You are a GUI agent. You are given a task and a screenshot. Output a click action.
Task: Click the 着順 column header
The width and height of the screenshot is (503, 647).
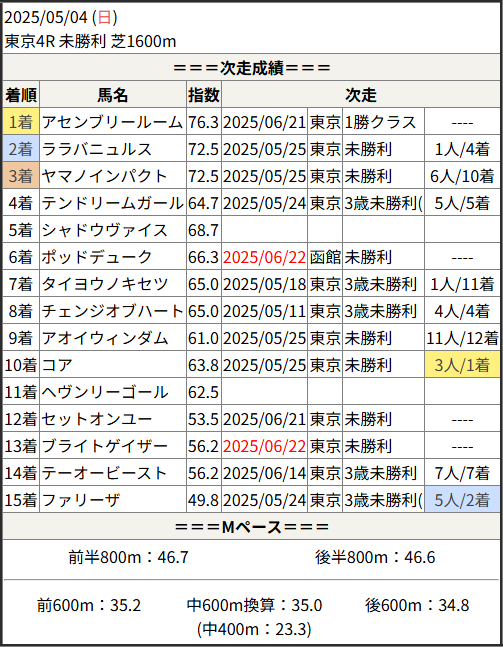pyautogui.click(x=21, y=95)
